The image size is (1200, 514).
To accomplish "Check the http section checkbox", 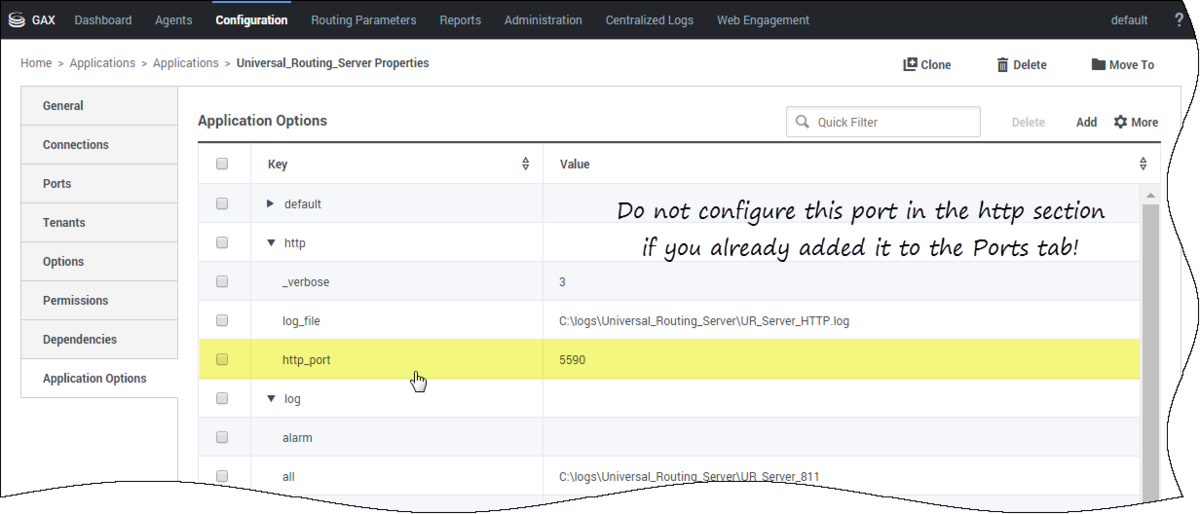I will [222, 242].
